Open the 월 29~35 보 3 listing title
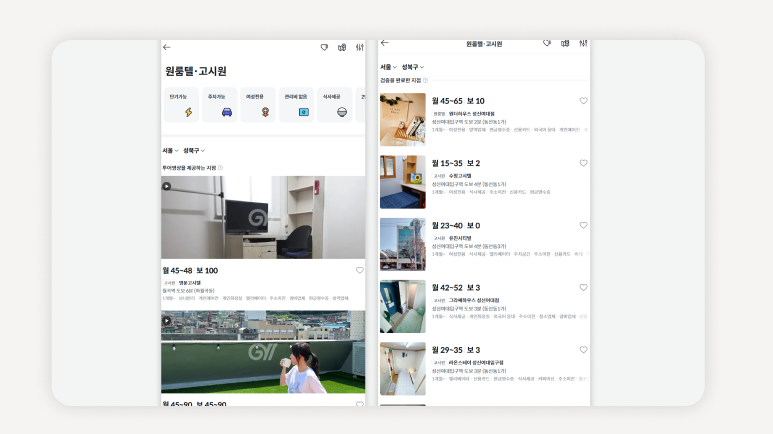The image size is (773, 434). click(456, 350)
